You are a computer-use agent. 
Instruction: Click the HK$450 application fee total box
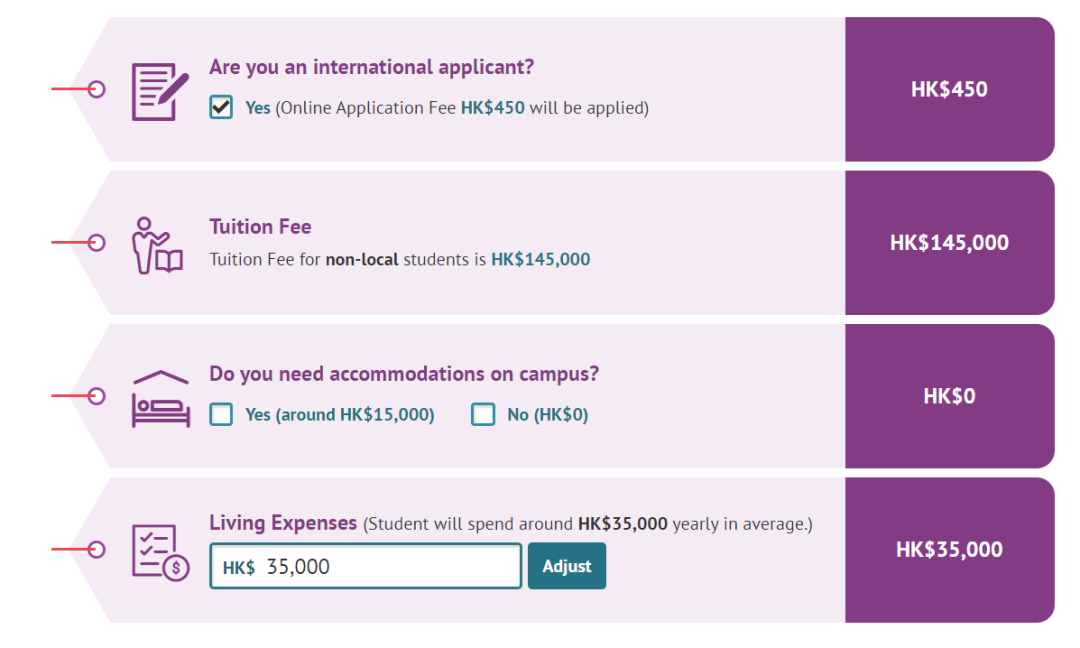pyautogui.click(x=950, y=90)
